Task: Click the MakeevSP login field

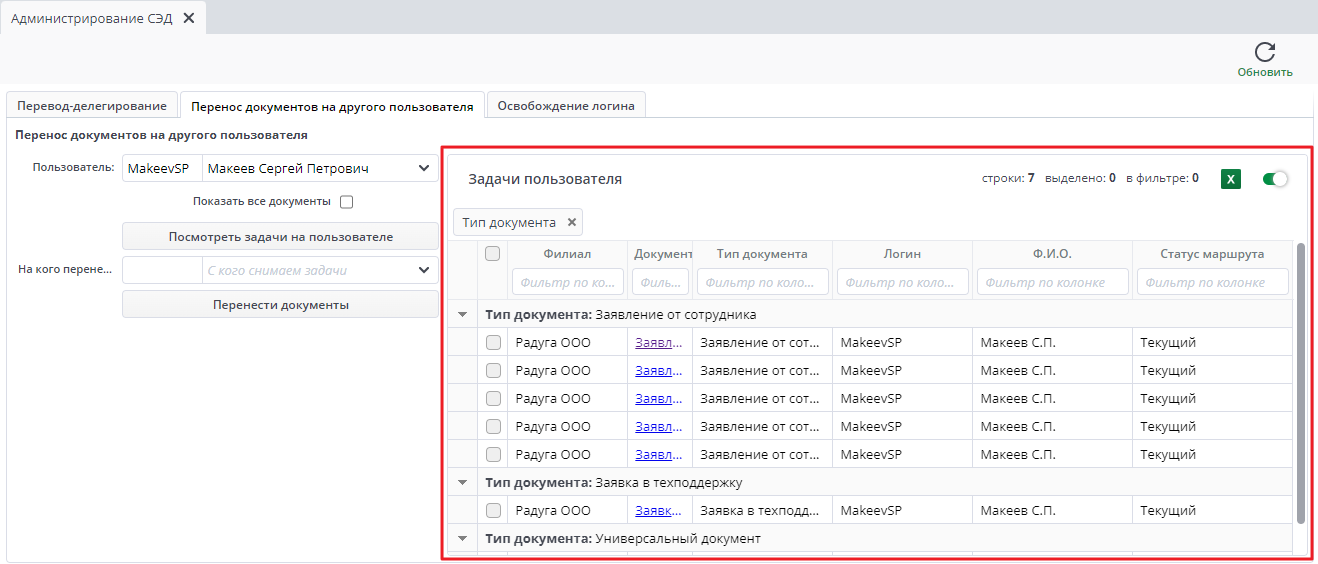Action: [162, 168]
